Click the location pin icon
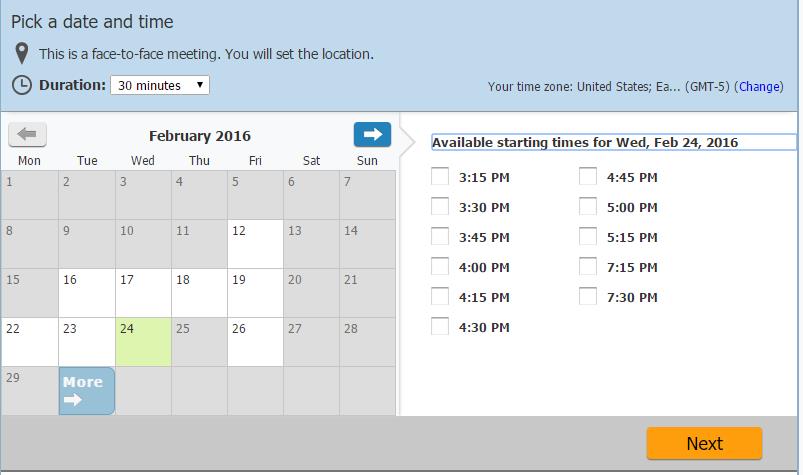 (22, 53)
